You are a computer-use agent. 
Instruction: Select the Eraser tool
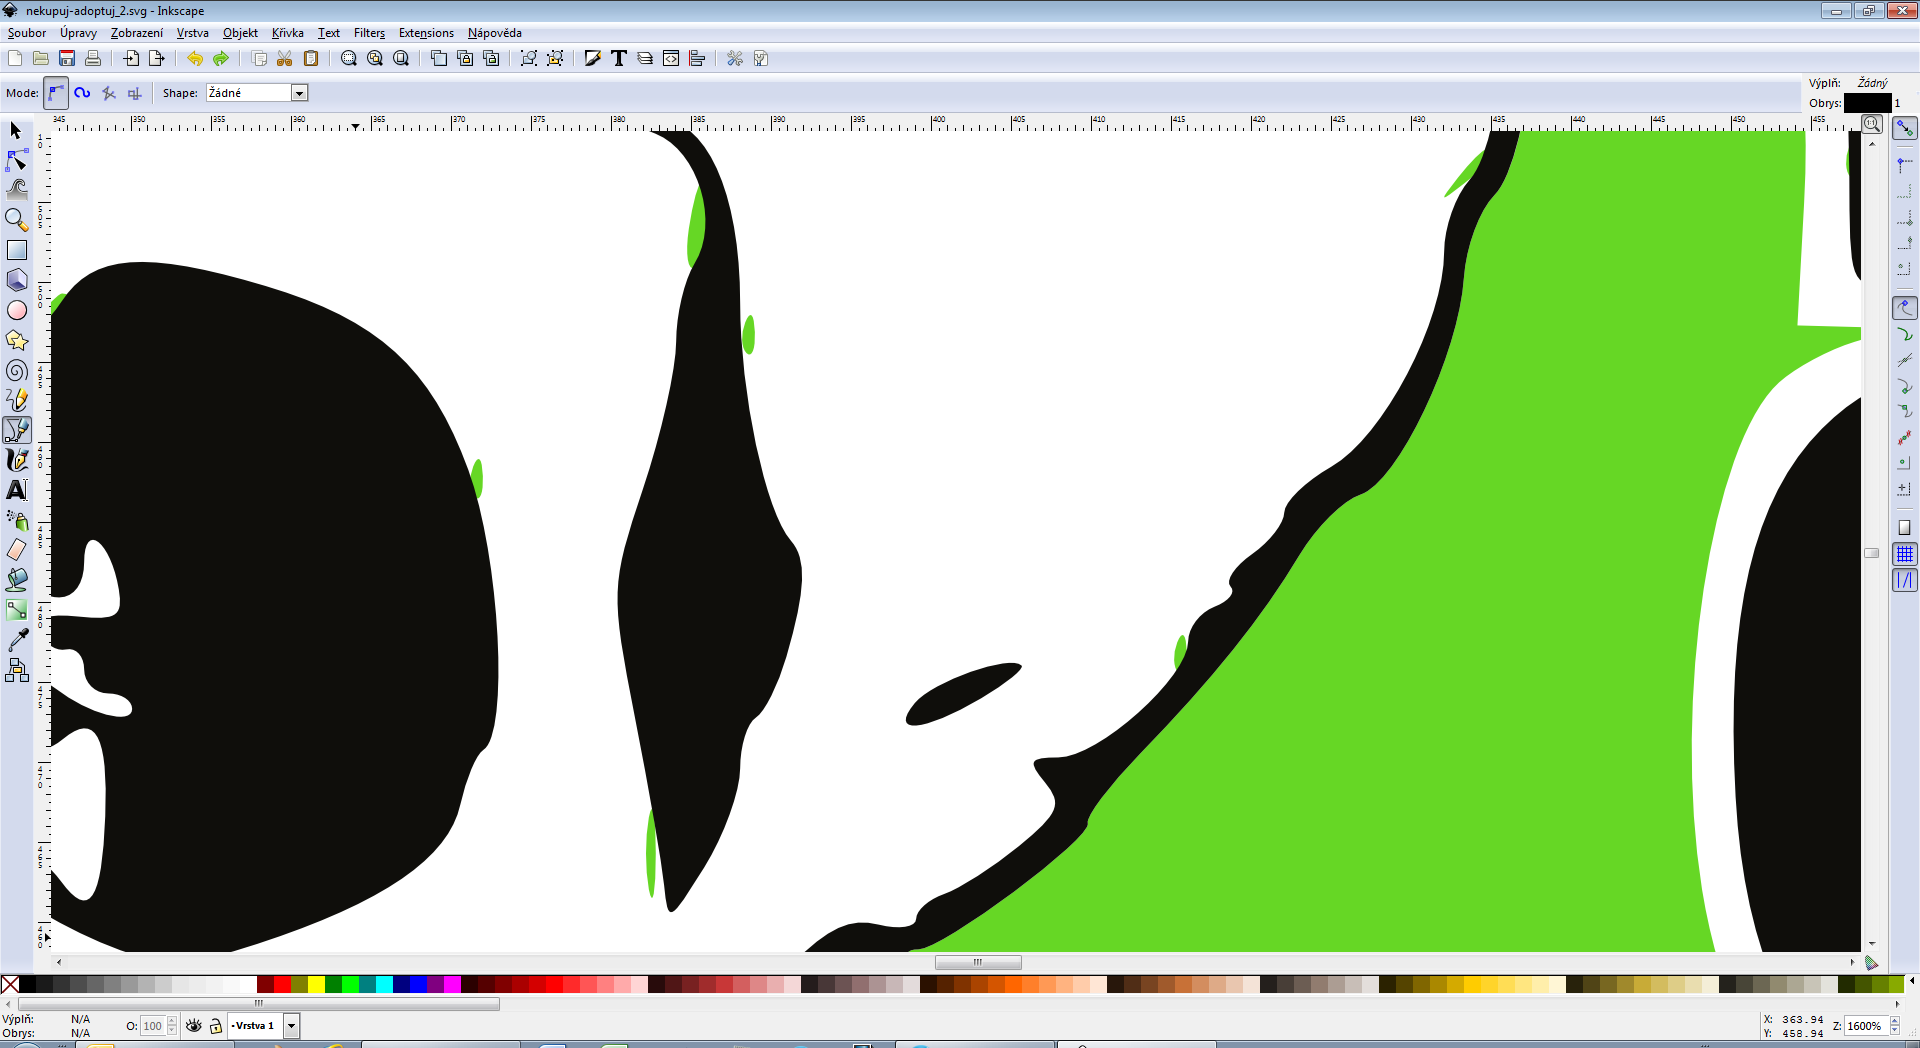pyautogui.click(x=16, y=550)
